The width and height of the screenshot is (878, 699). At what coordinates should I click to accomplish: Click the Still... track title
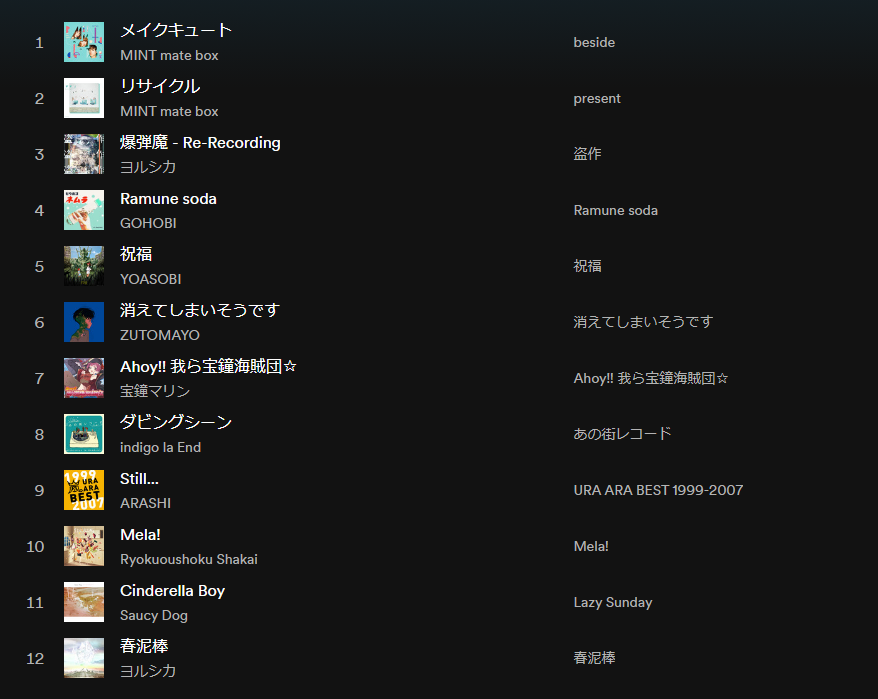(139, 478)
